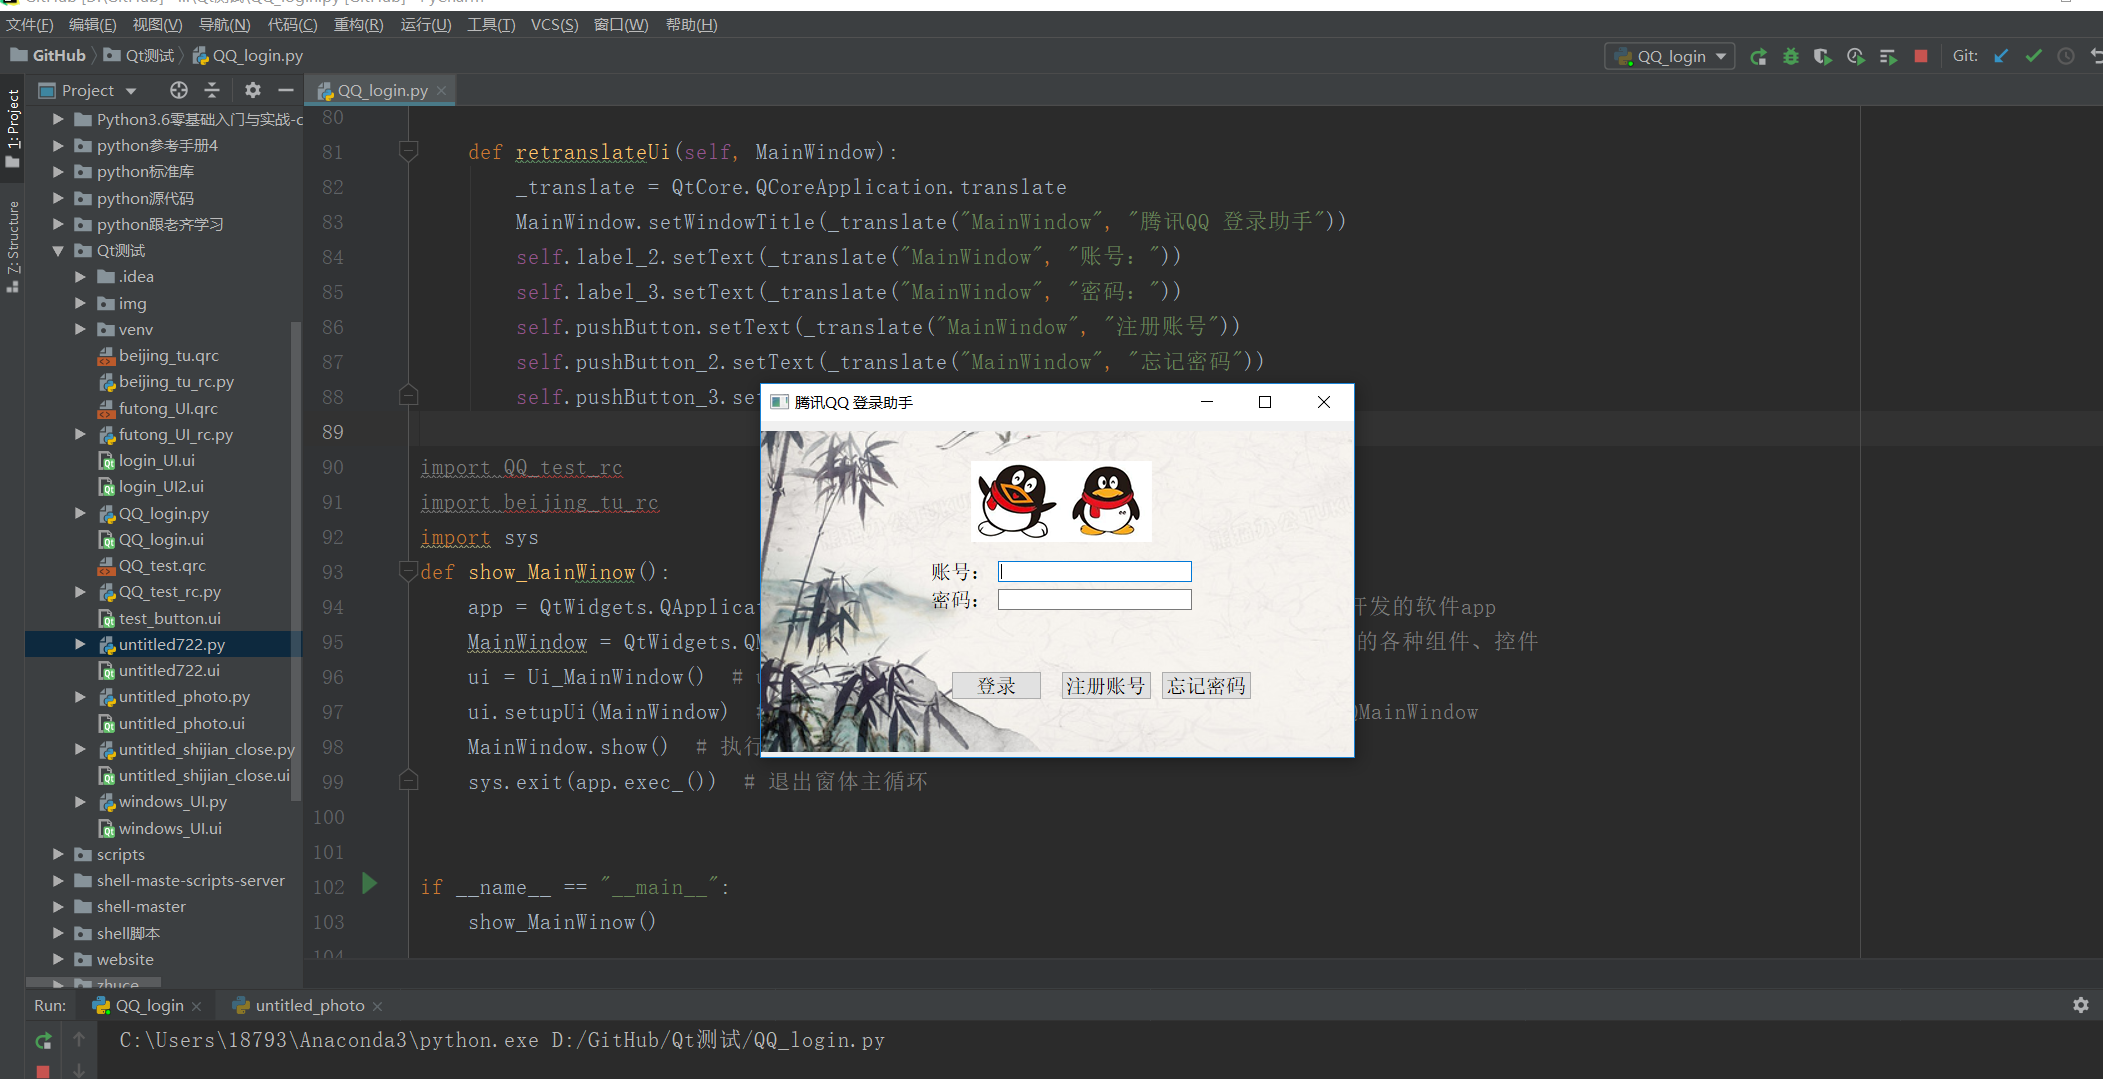Open the 文件(F) menu
The height and width of the screenshot is (1079, 2103).
[29, 24]
